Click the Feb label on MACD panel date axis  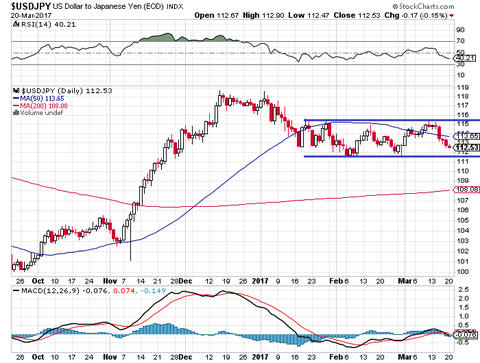[336, 357]
